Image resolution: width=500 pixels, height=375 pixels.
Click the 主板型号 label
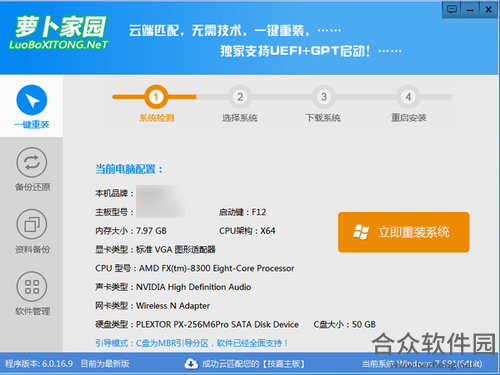[x=114, y=212]
